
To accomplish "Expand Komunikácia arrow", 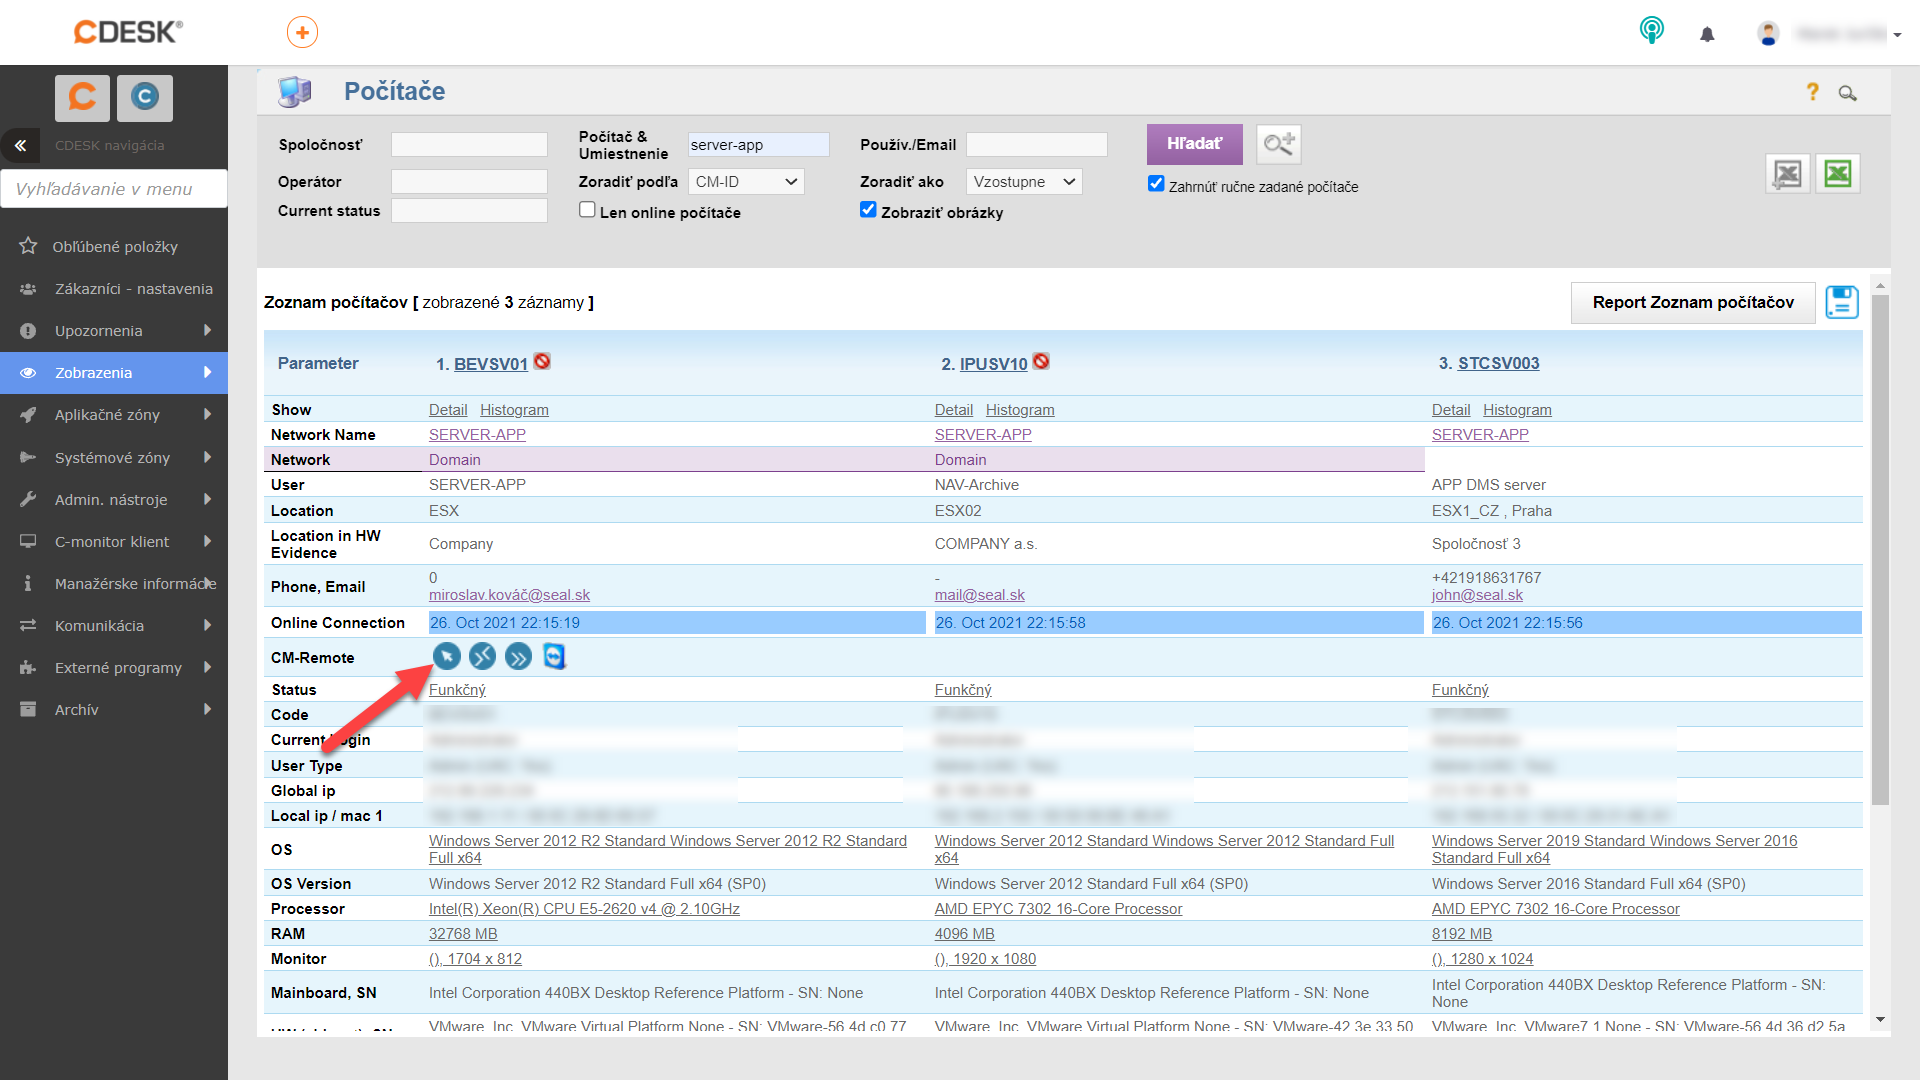I will click(207, 625).
